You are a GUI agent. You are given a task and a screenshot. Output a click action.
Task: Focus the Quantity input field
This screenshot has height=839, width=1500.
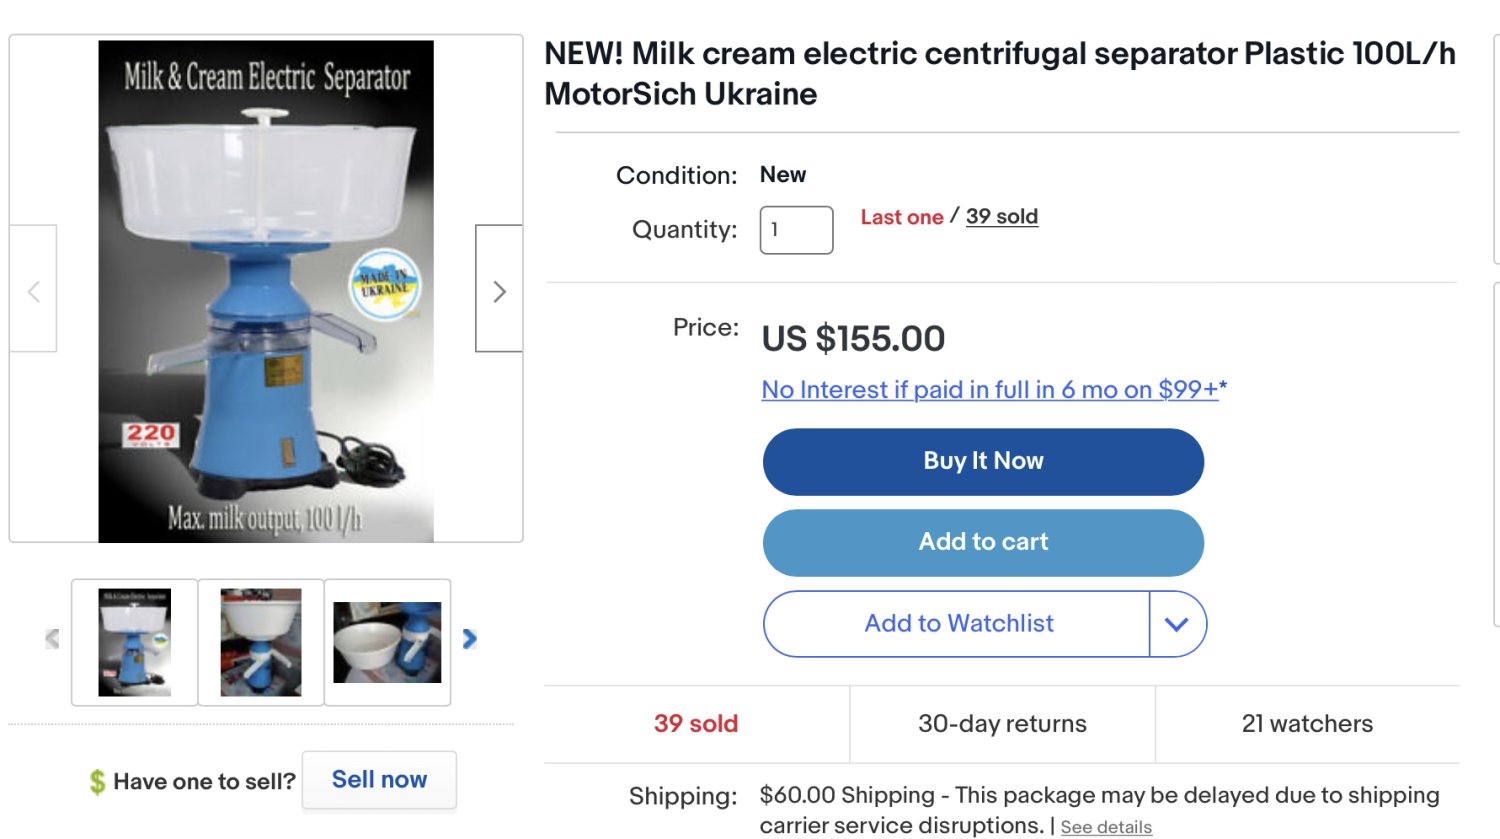[x=796, y=230]
